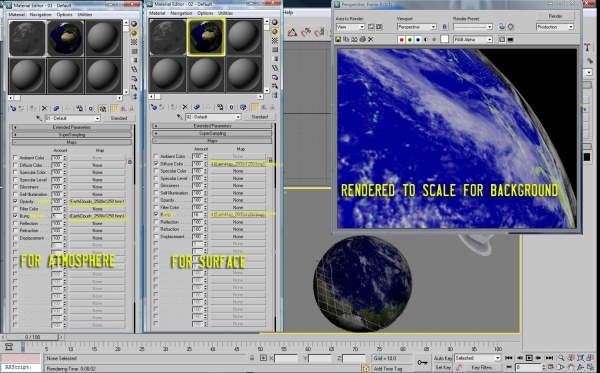Toggle checkered Background icon in Material Editor 01
This screenshot has height=373, width=600.
pyautogui.click(x=134, y=42)
